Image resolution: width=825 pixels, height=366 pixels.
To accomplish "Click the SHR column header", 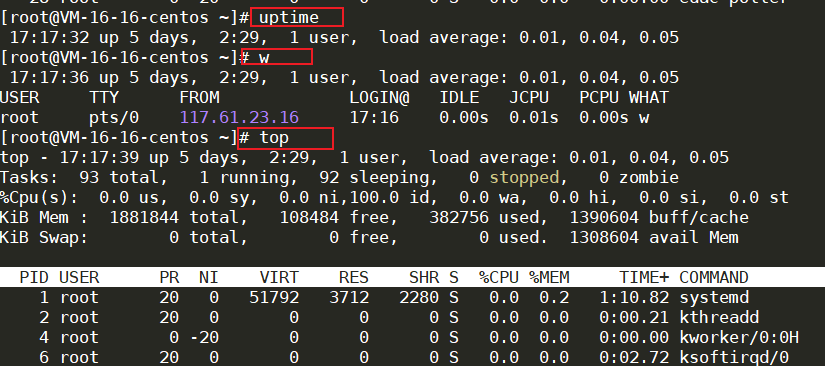I will click(424, 277).
